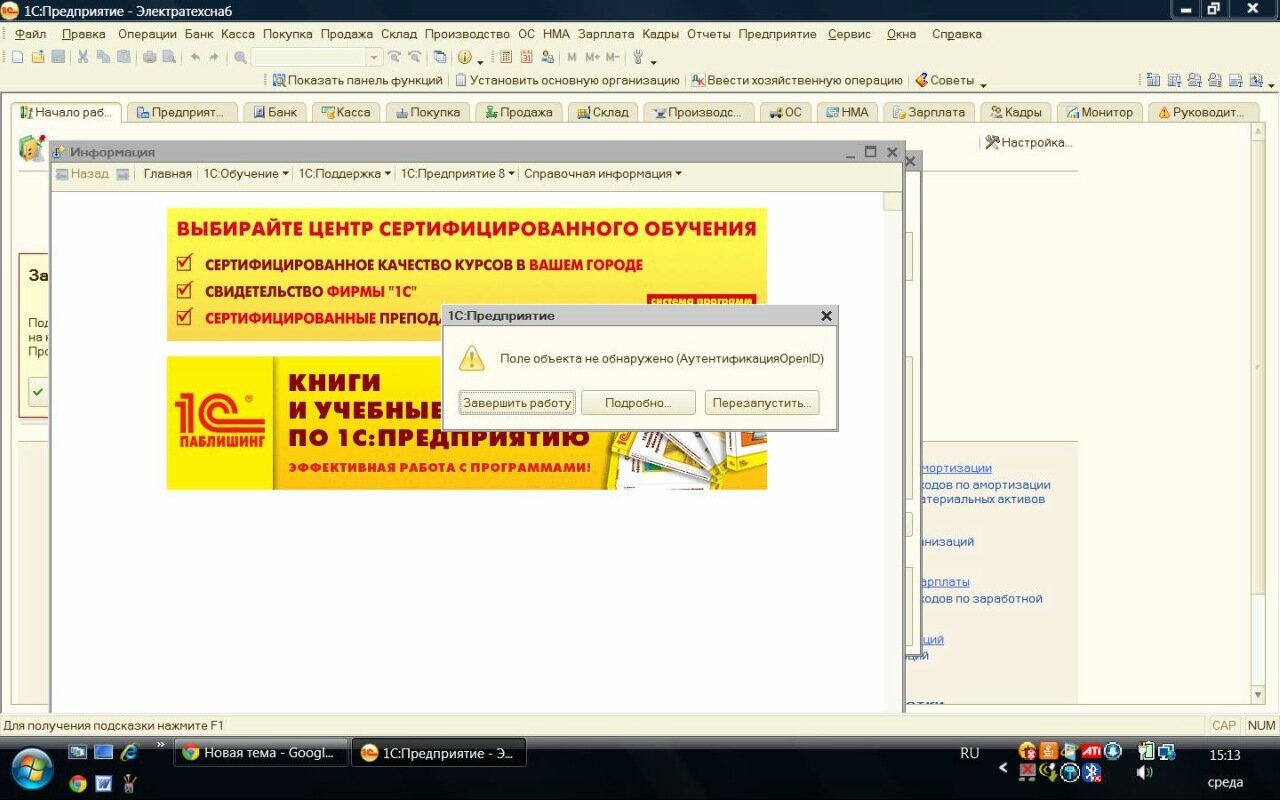
Task: Click the 1С Паблишинг books banner
Action: [467, 423]
